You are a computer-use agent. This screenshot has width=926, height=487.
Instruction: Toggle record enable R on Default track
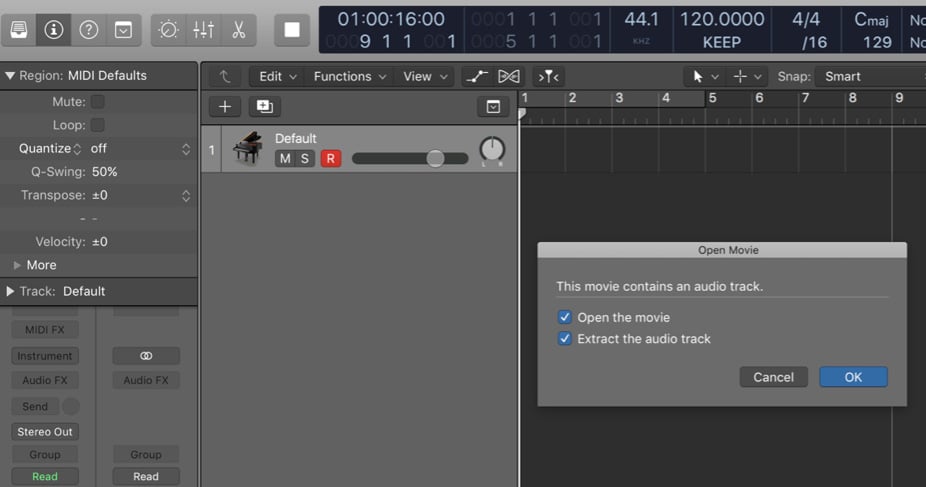click(331, 158)
